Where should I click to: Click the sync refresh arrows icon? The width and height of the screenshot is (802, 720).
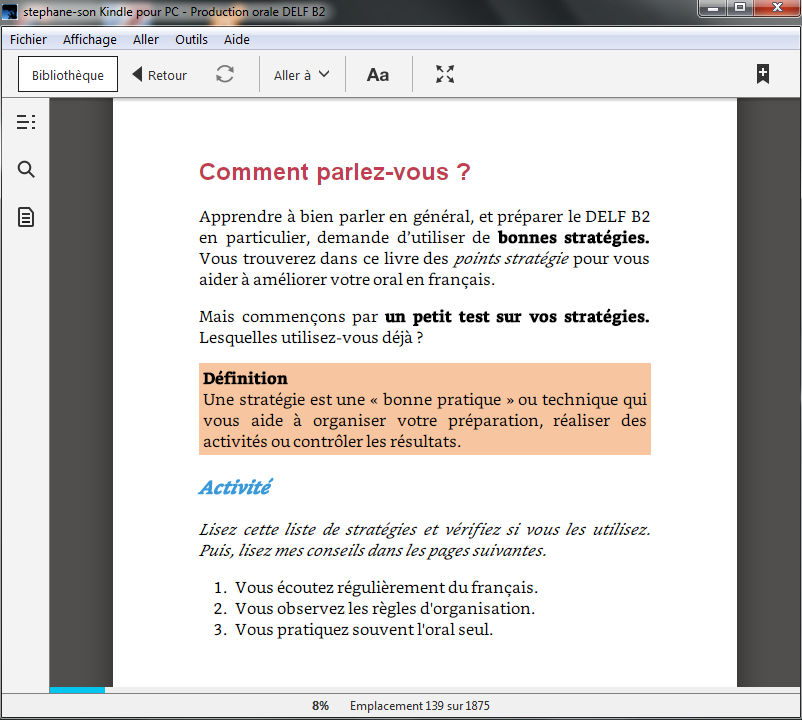[x=225, y=74]
